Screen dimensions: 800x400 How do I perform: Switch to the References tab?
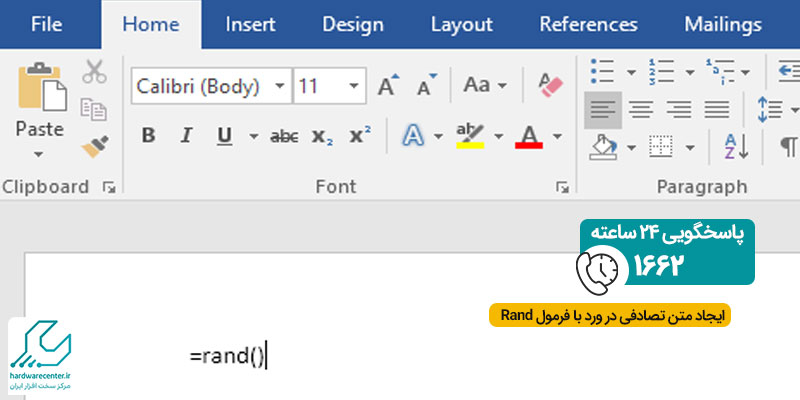[588, 24]
